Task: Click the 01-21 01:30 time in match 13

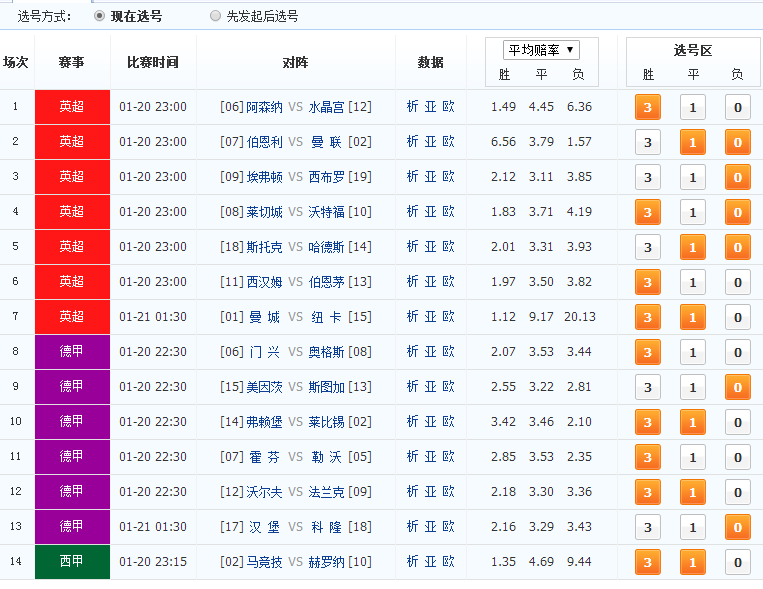Action: (153, 527)
